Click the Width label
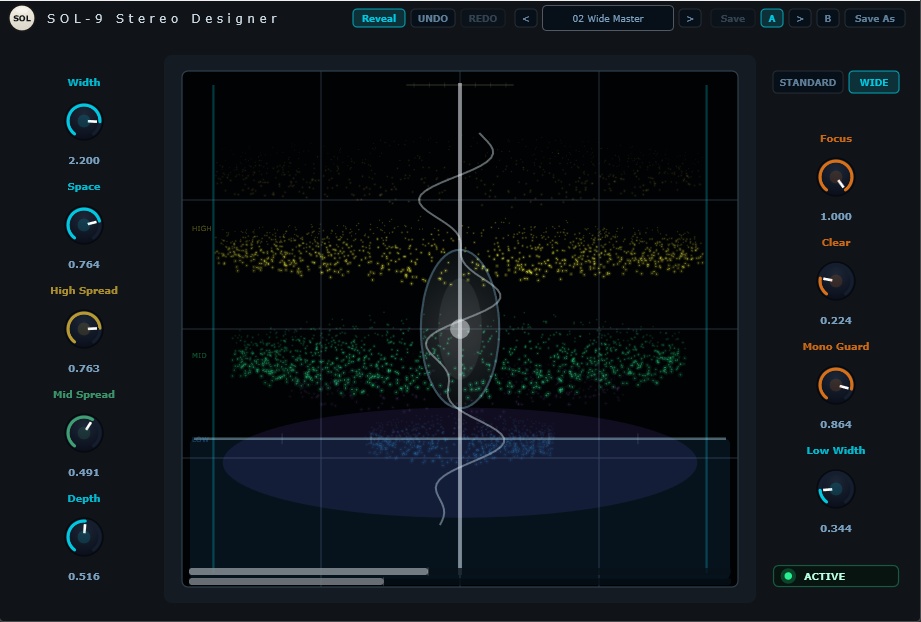The image size is (921, 622). [x=84, y=82]
